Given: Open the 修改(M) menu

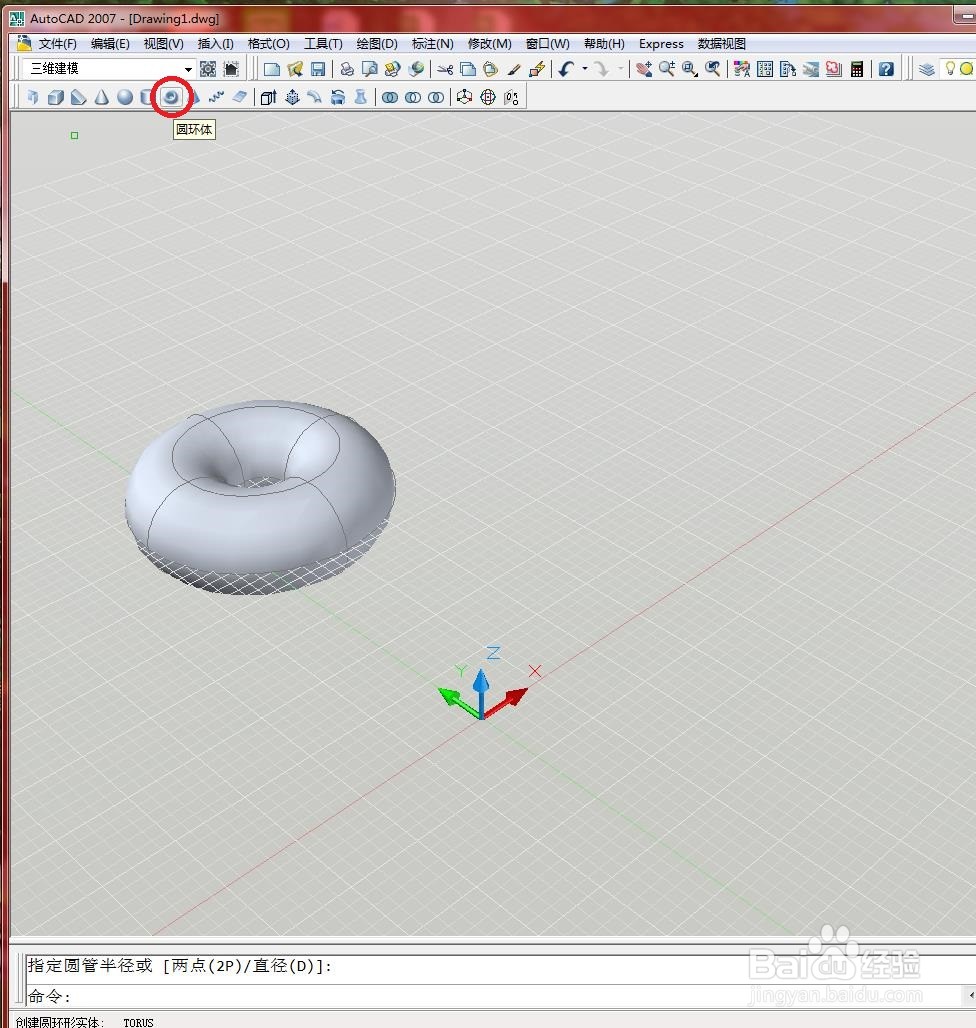Looking at the screenshot, I should tap(490, 44).
